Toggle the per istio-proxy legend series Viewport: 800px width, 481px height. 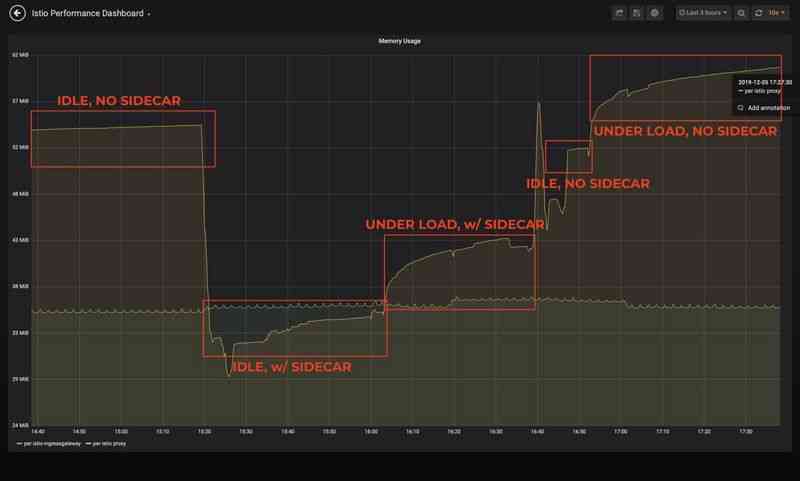point(106,444)
